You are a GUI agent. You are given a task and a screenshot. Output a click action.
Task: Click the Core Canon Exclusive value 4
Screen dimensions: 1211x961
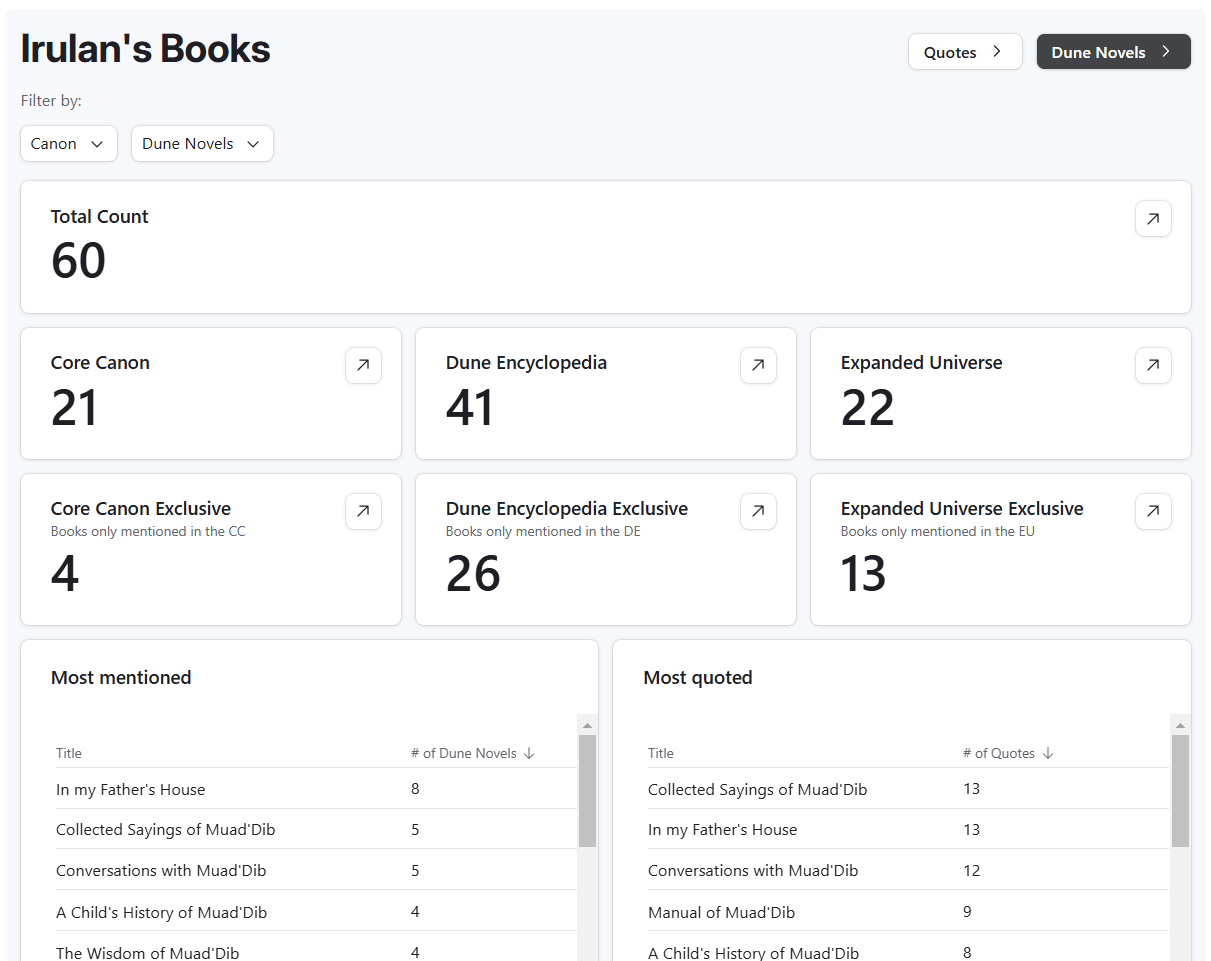coord(65,574)
